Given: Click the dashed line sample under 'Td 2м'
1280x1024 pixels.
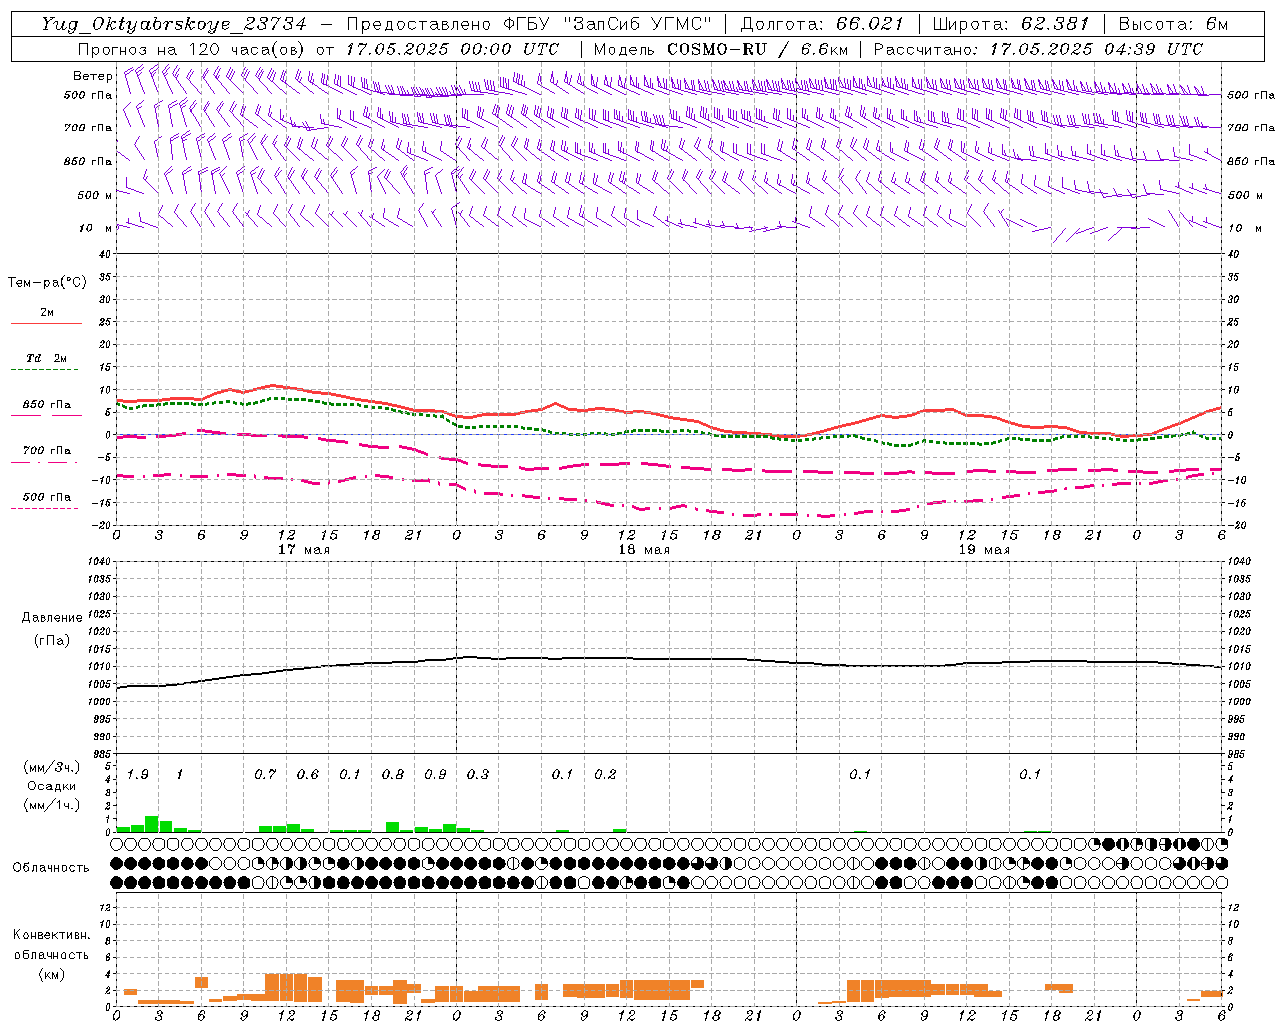Looking at the screenshot, I should 44,370.
